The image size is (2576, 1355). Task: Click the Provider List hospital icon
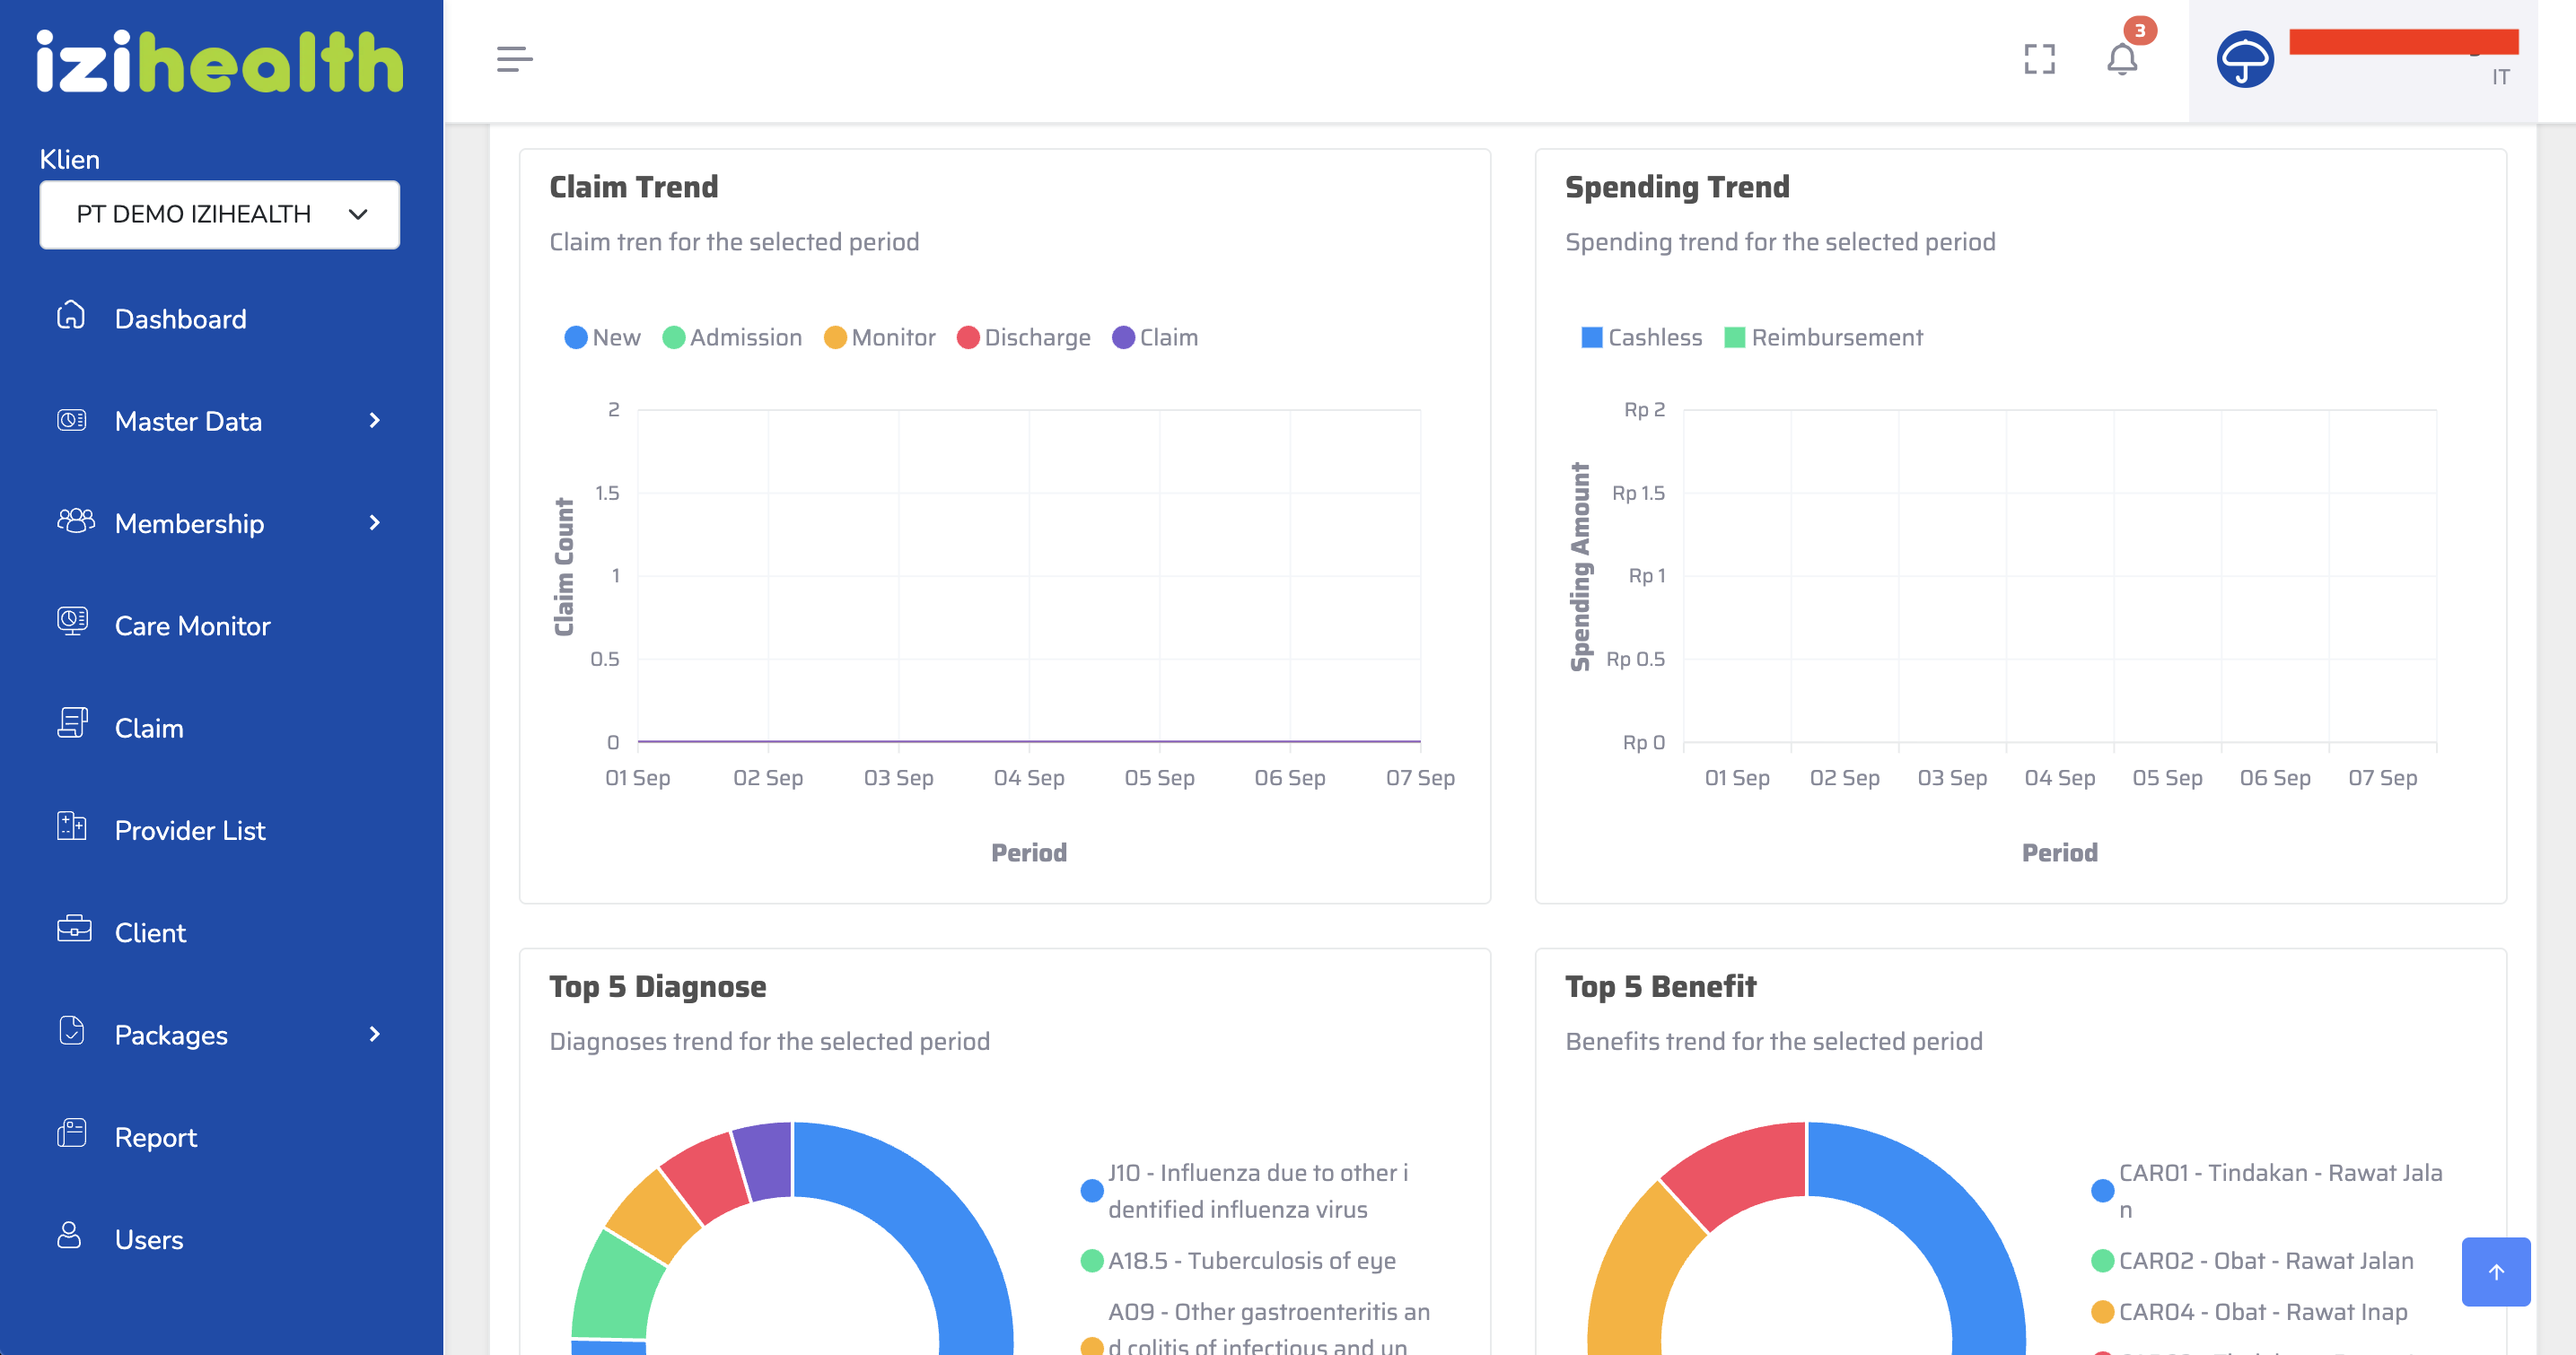coord(71,826)
